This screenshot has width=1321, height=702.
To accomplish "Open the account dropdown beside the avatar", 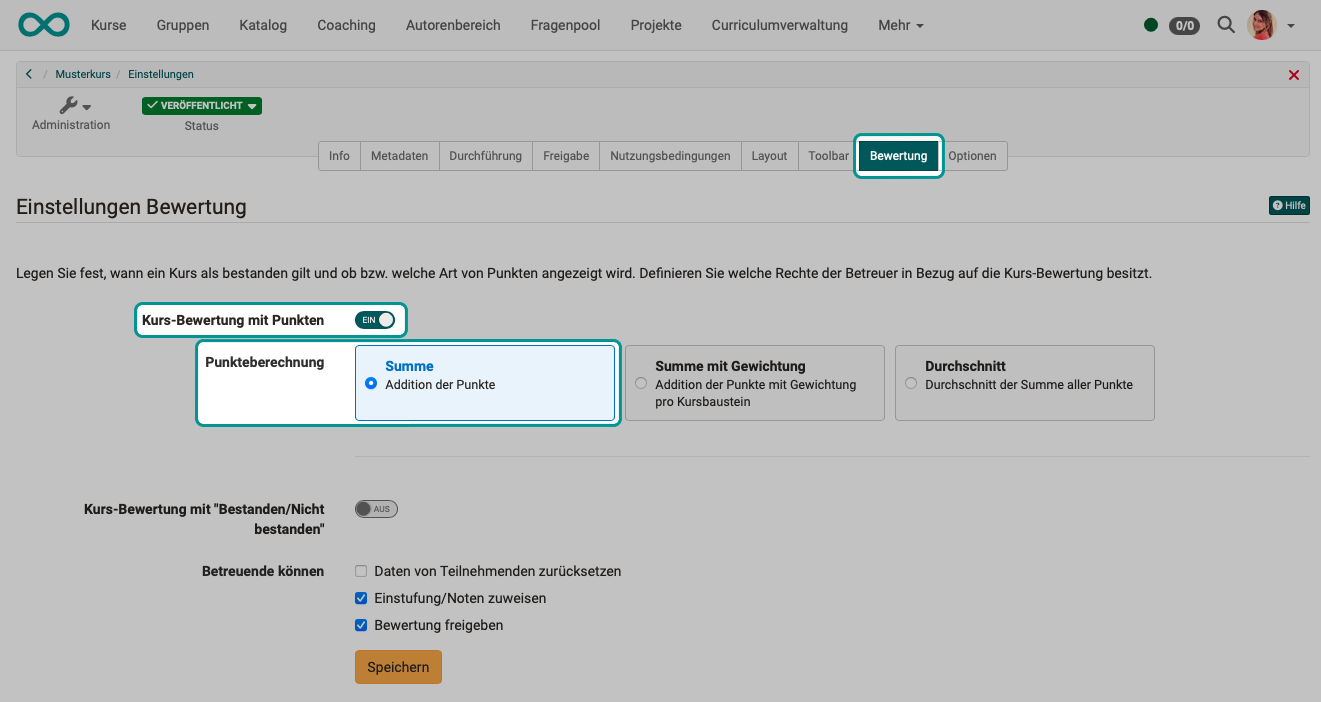I will coord(1291,25).
